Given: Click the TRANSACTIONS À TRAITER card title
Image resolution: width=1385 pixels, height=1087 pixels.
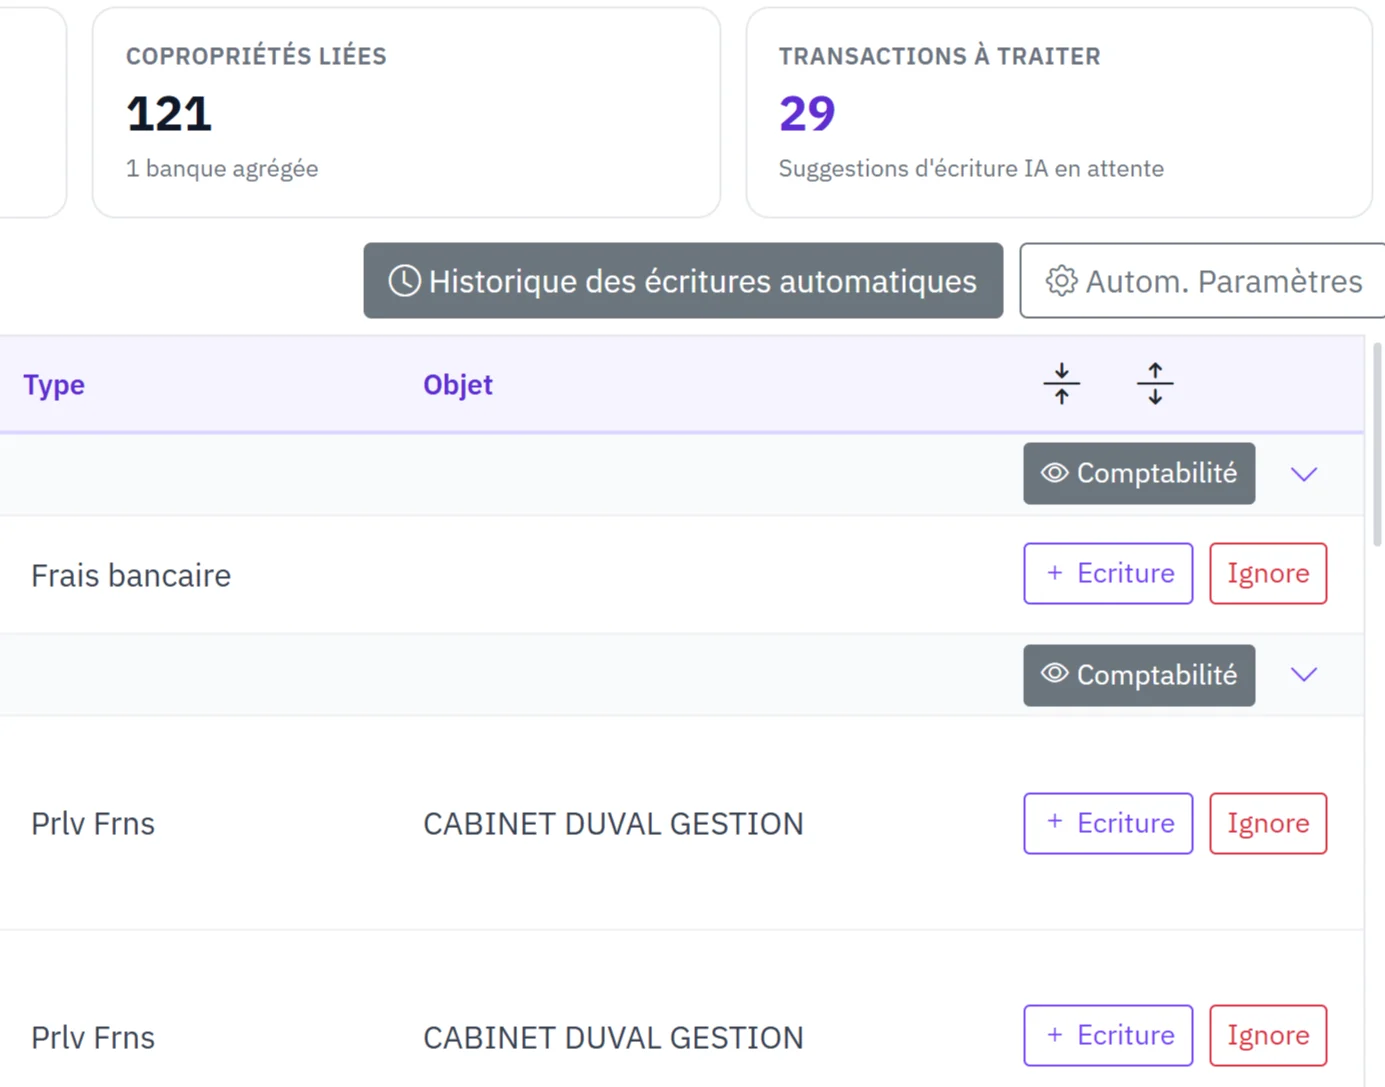Looking at the screenshot, I should click(939, 56).
